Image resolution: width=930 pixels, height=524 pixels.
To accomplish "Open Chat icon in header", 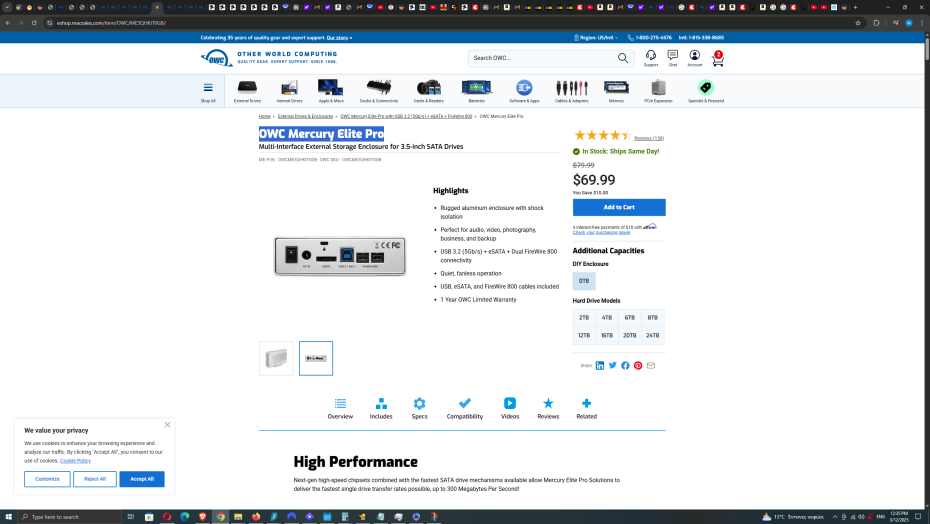I will 673,58.
